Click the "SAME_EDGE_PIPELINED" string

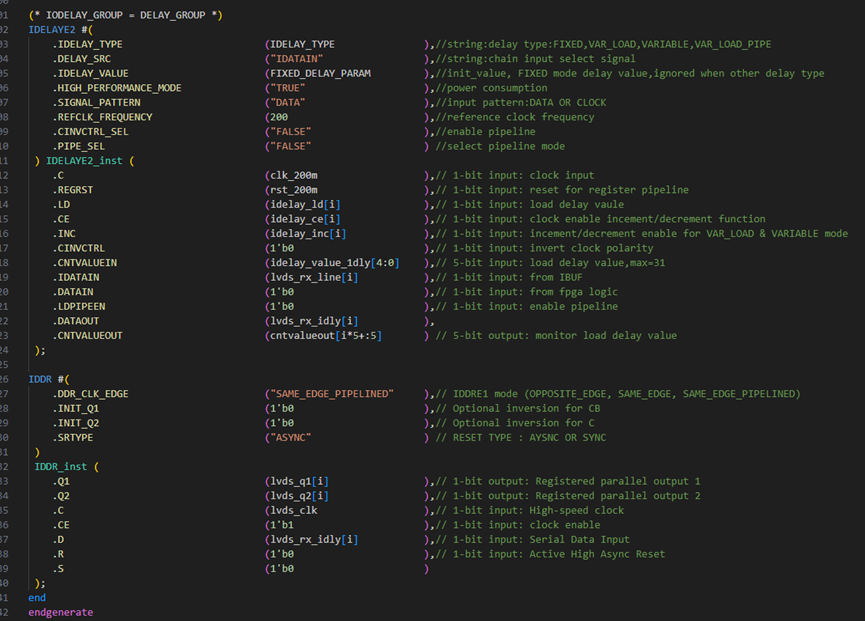pyautogui.click(x=332, y=394)
